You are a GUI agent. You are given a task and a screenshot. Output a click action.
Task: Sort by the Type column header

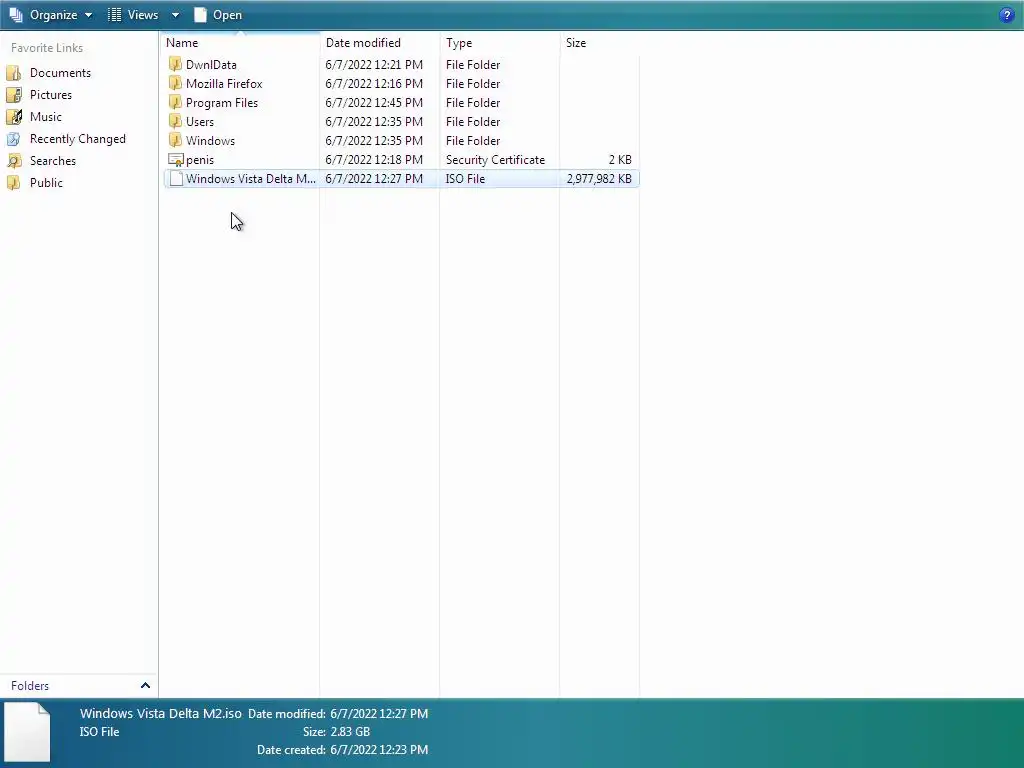click(x=500, y=42)
